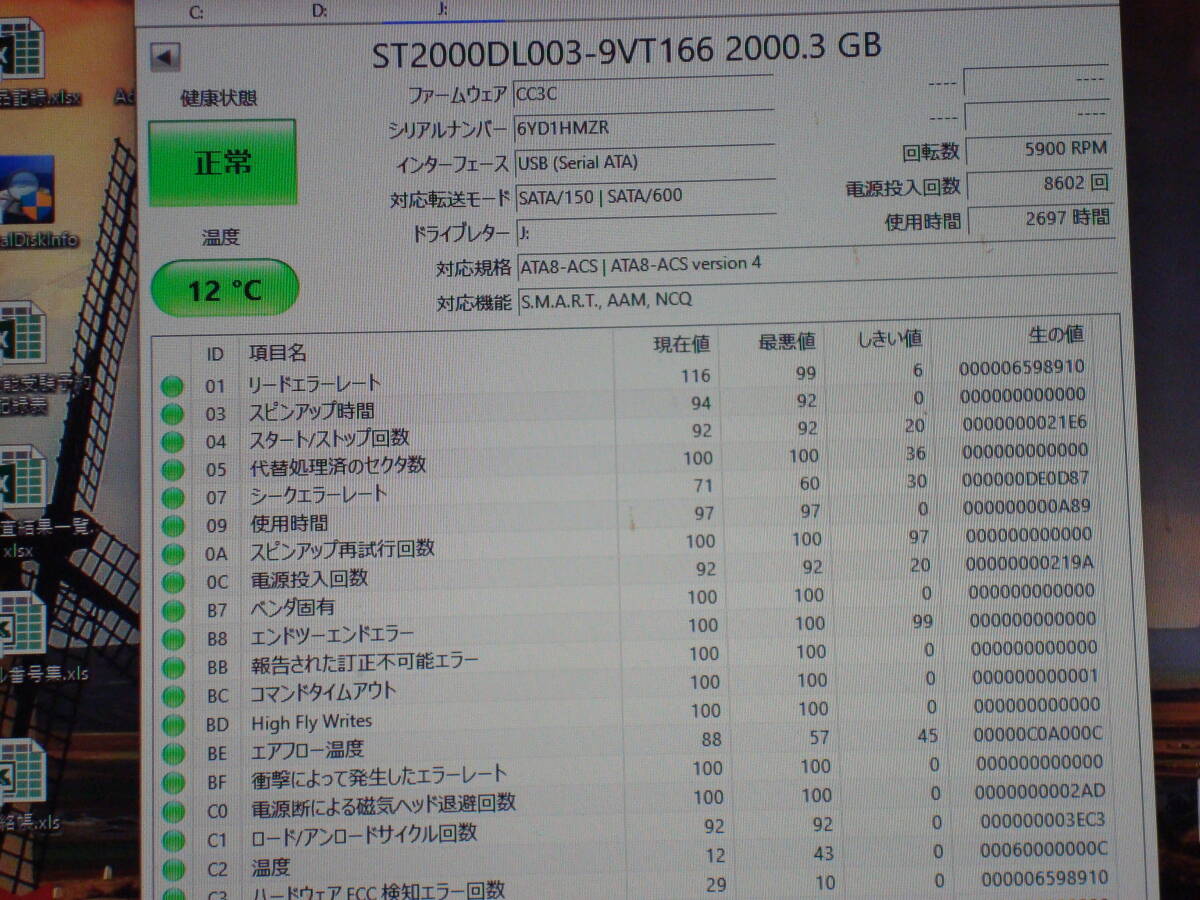
Task: Switch to the C: drive tab
Action: [196, 12]
